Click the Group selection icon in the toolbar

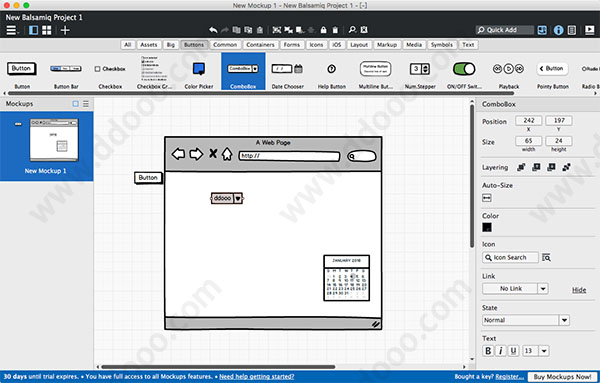tap(277, 30)
